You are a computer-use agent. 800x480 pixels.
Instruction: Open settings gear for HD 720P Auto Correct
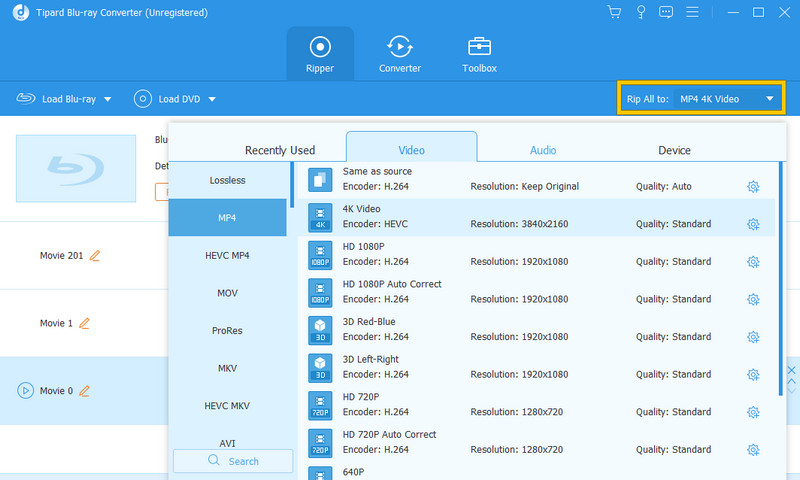[753, 450]
